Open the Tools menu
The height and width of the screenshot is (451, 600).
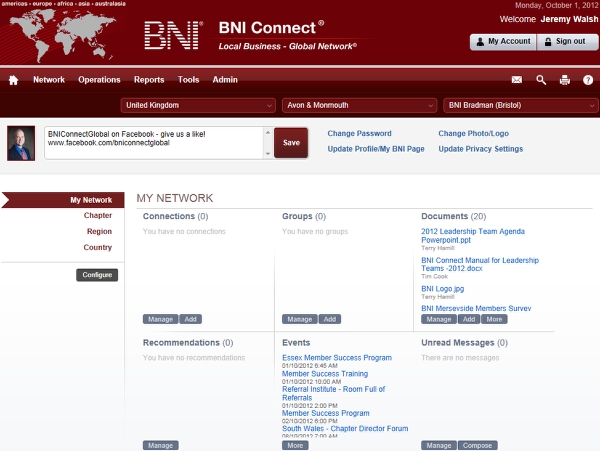point(188,80)
